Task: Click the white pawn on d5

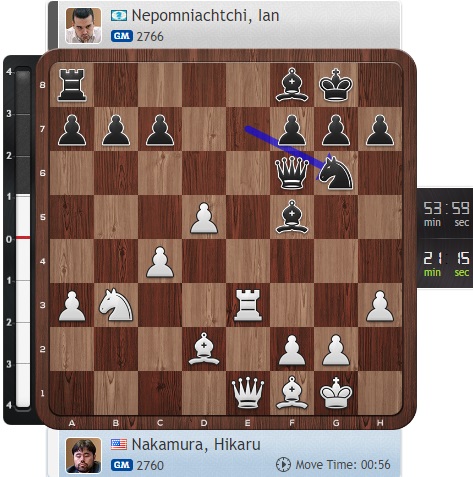Action: [x=204, y=218]
